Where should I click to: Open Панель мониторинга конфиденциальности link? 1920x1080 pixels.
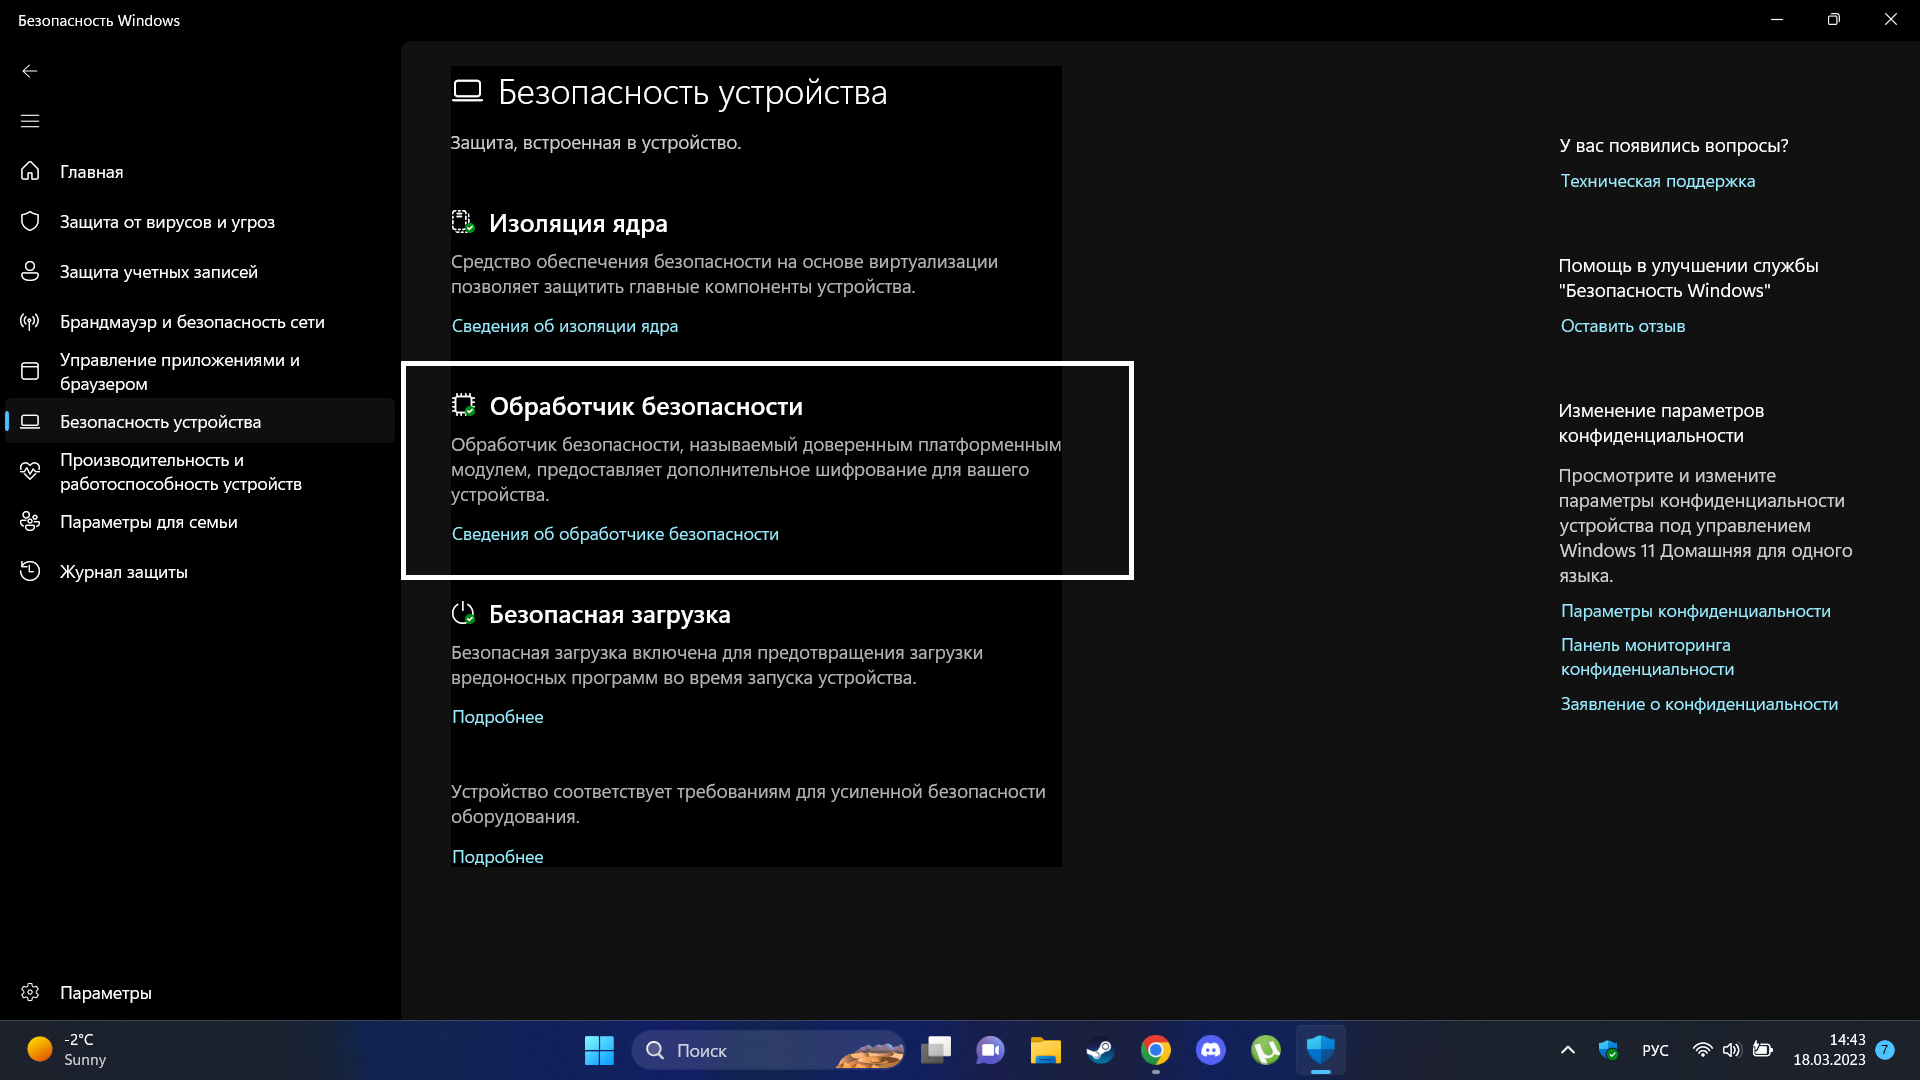coord(1648,657)
